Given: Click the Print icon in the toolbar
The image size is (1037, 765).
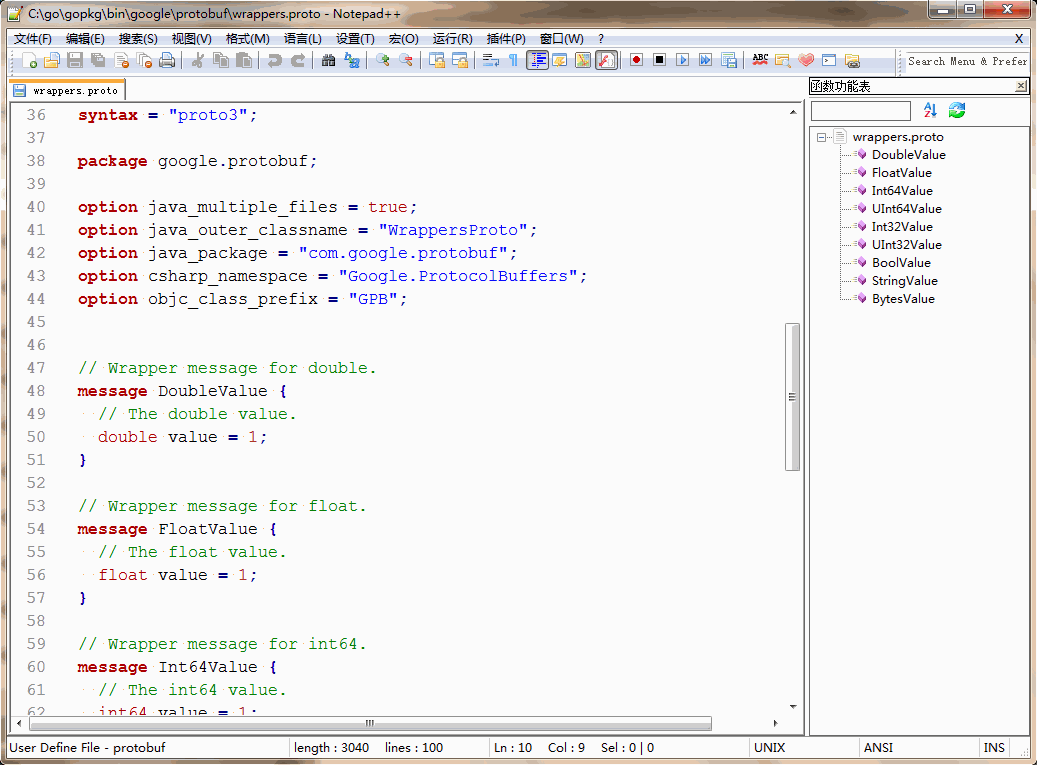Looking at the screenshot, I should 167,61.
